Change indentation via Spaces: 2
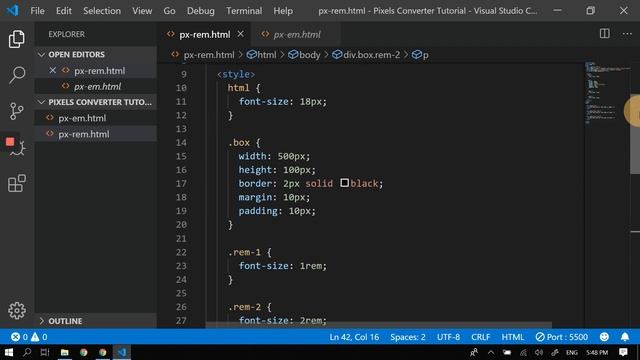This screenshot has width=640, height=360. 407,337
